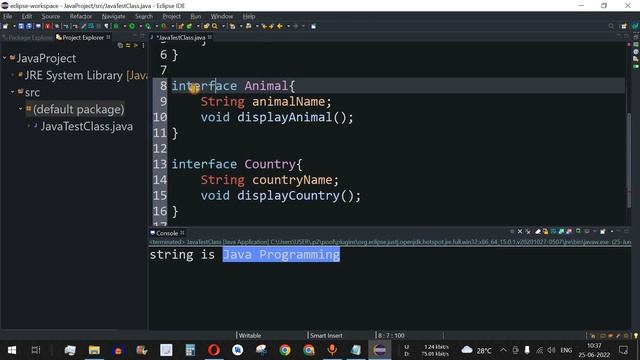The image size is (640, 360).
Task: Click Remove Launch X icon in Console
Action: pyautogui.click(x=520, y=231)
